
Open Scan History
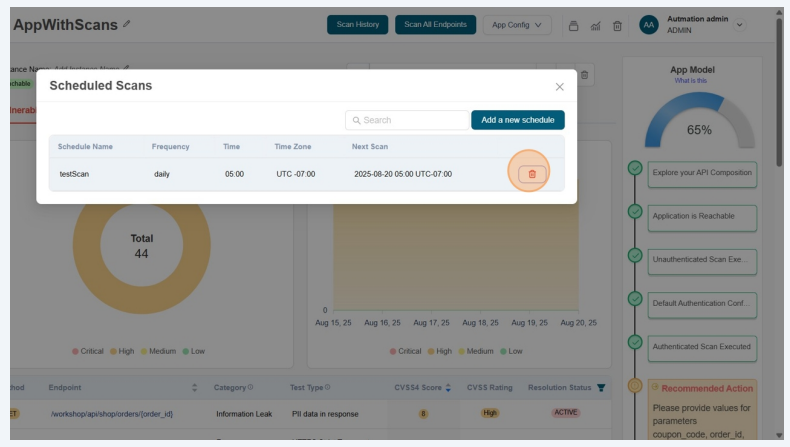coord(357,25)
